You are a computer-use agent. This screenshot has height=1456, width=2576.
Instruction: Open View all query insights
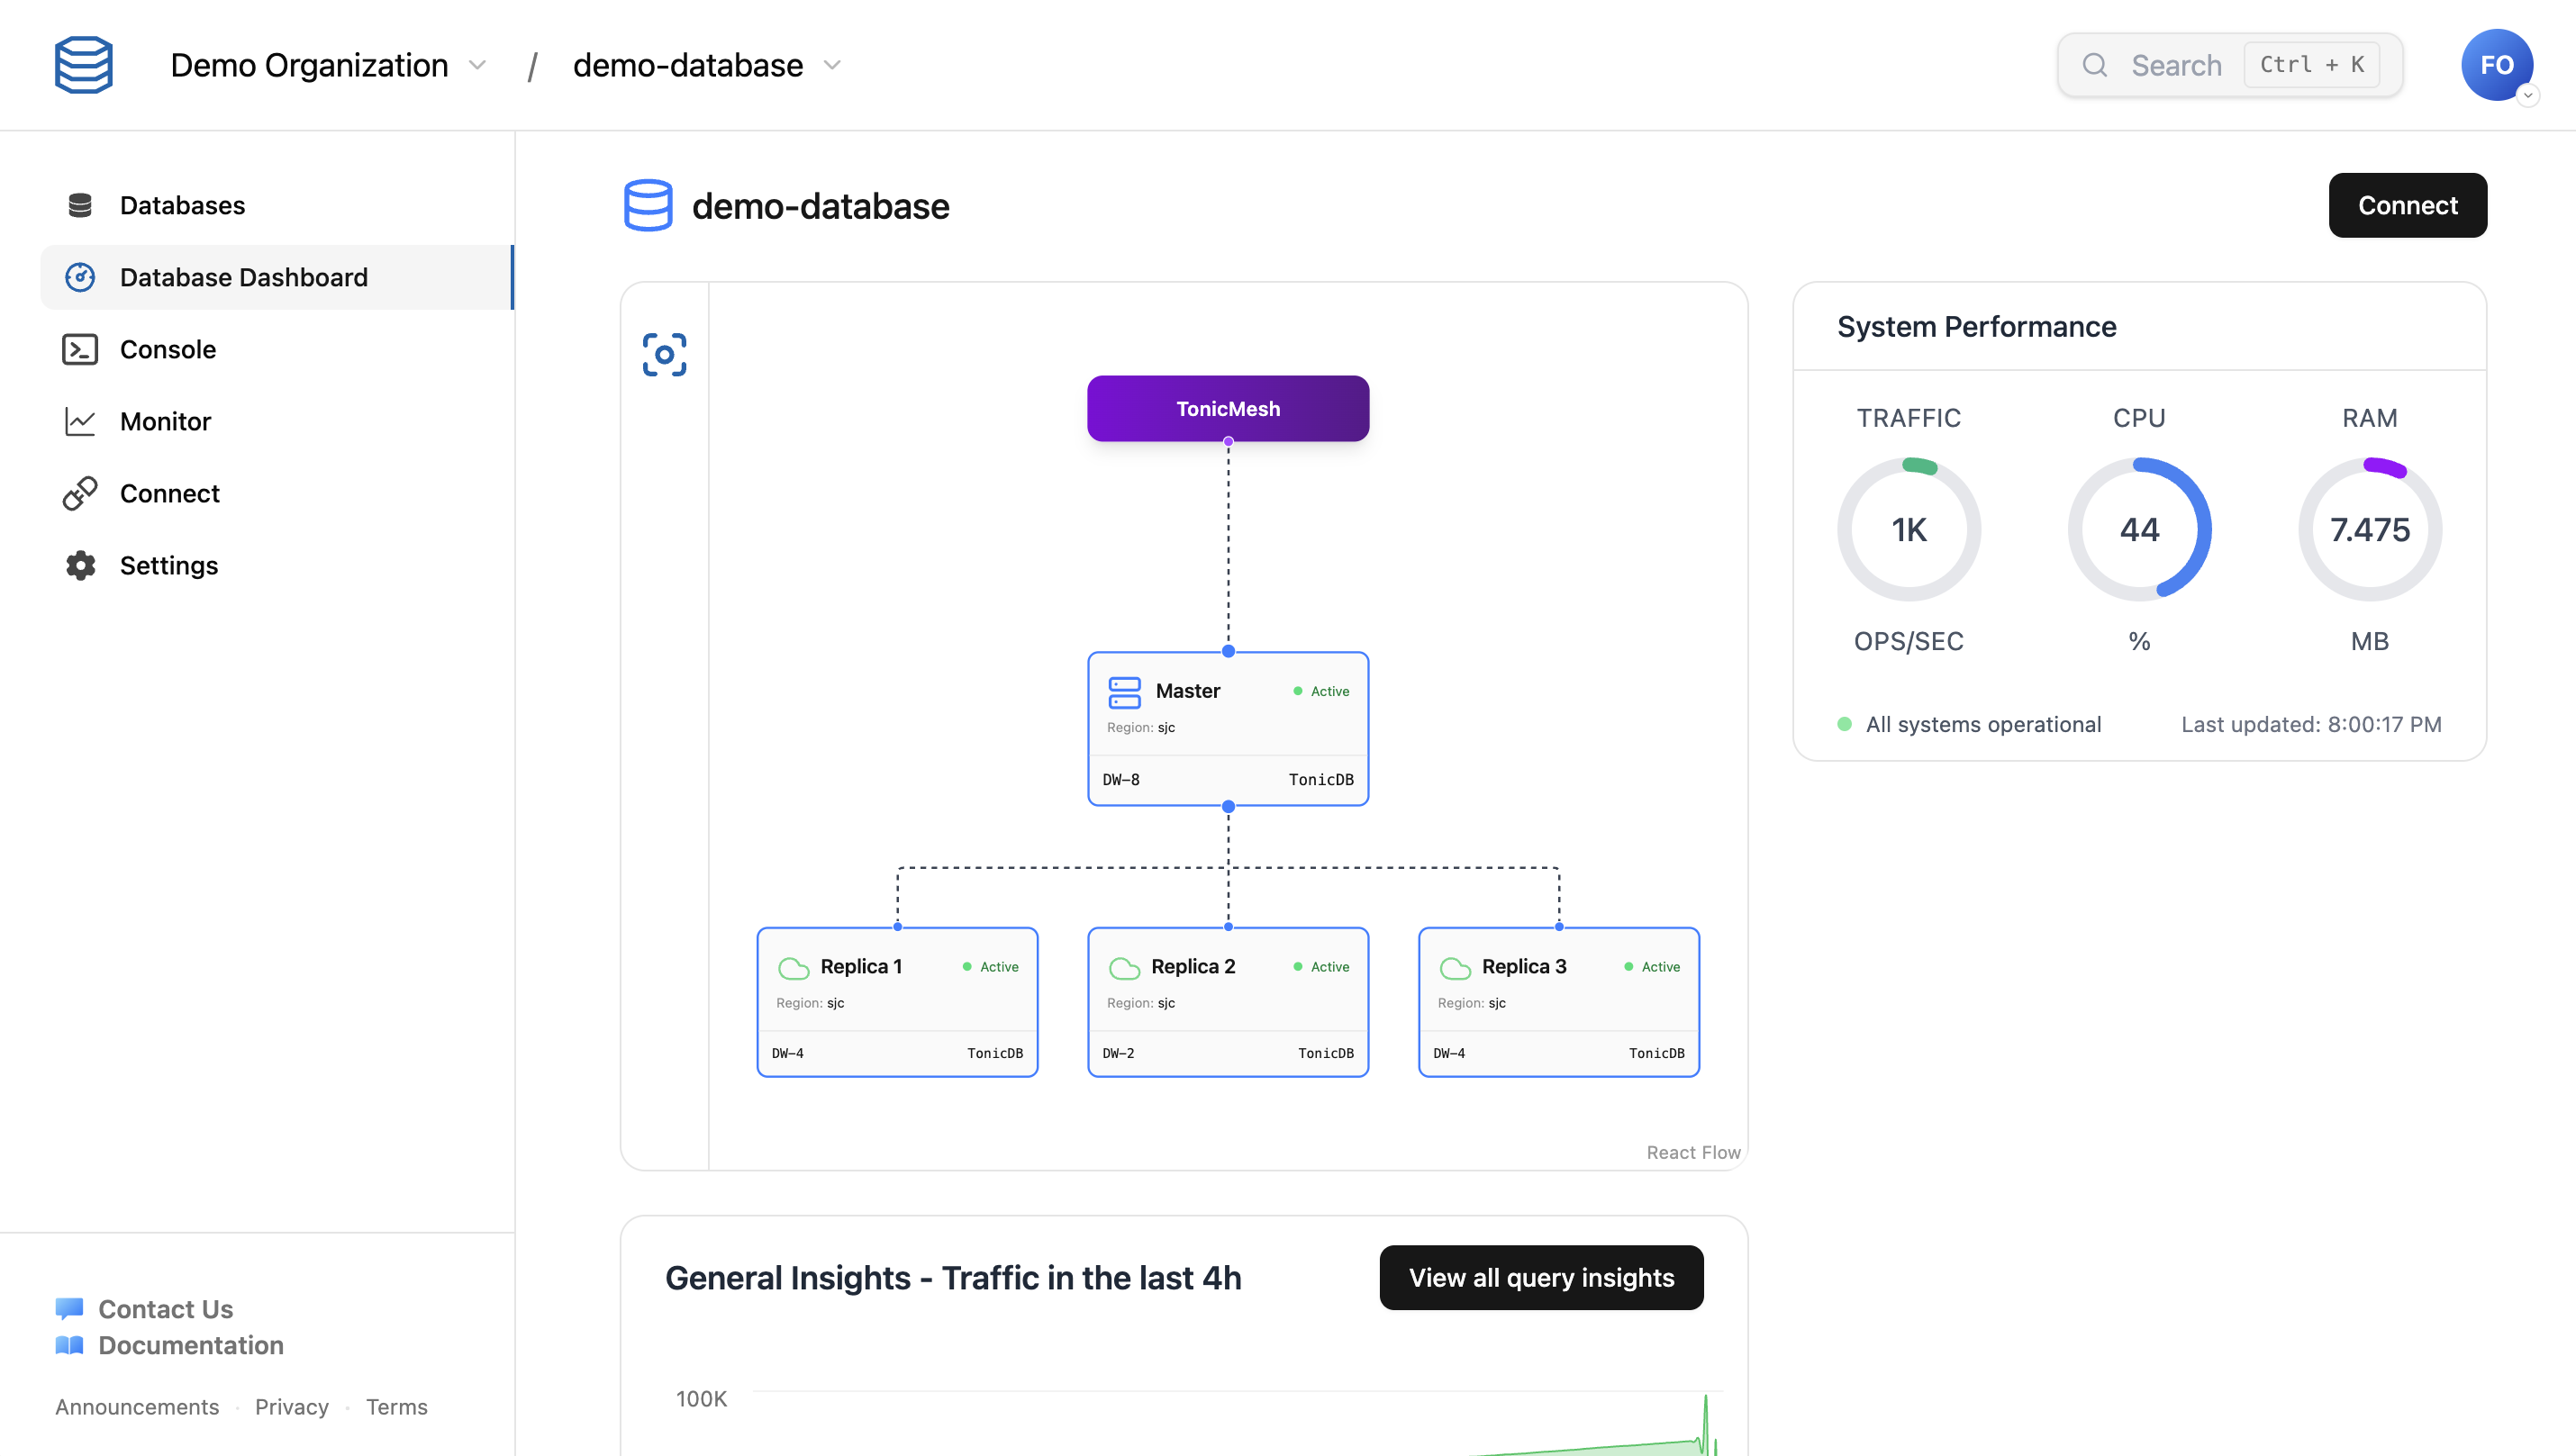(x=1540, y=1277)
